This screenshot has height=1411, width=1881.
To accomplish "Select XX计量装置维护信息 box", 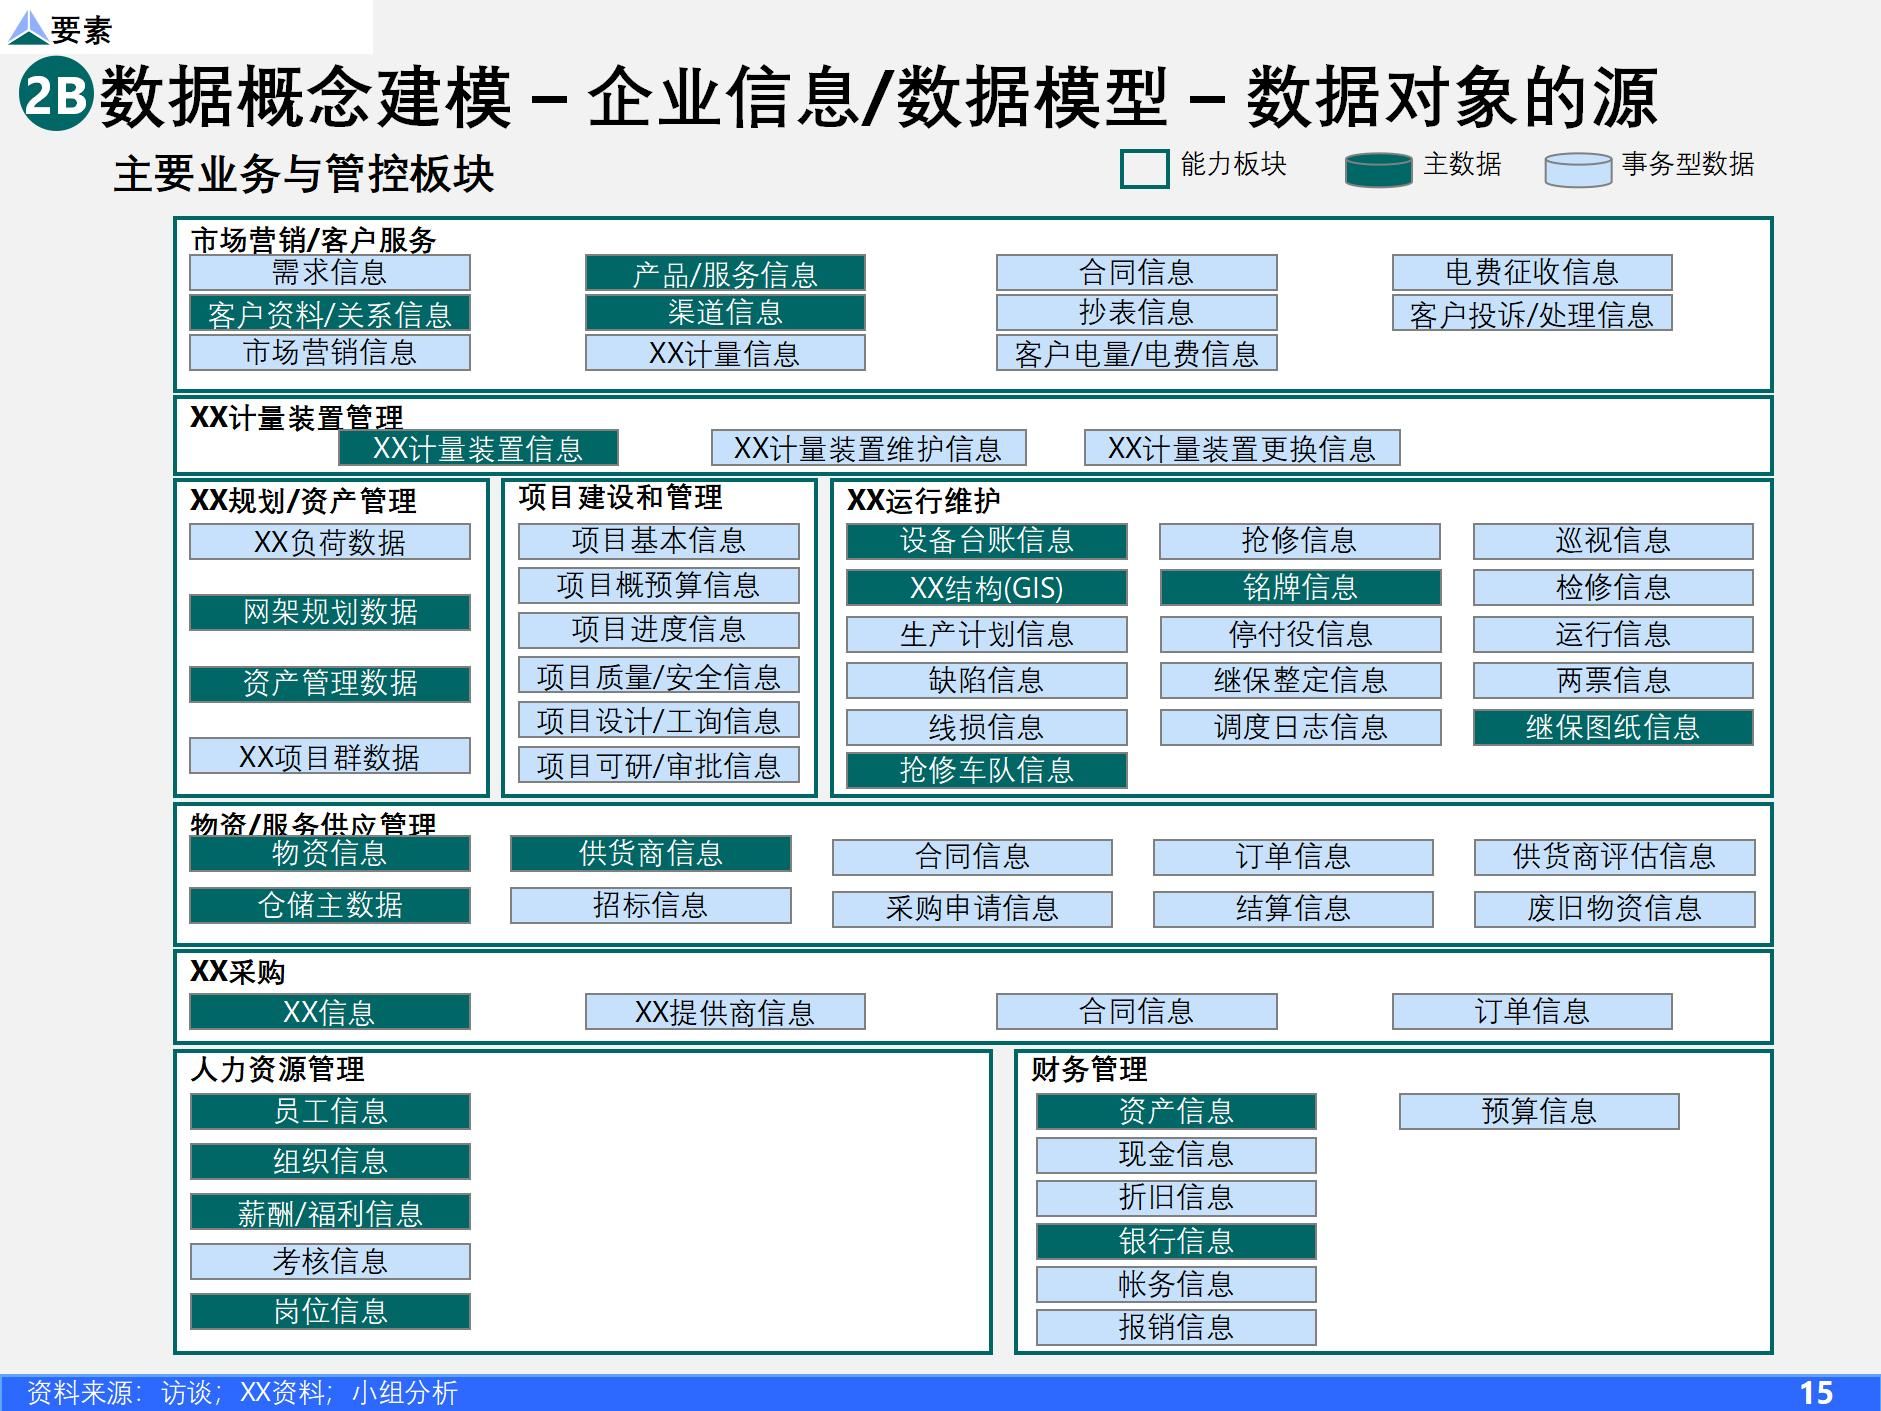I will coord(869,448).
